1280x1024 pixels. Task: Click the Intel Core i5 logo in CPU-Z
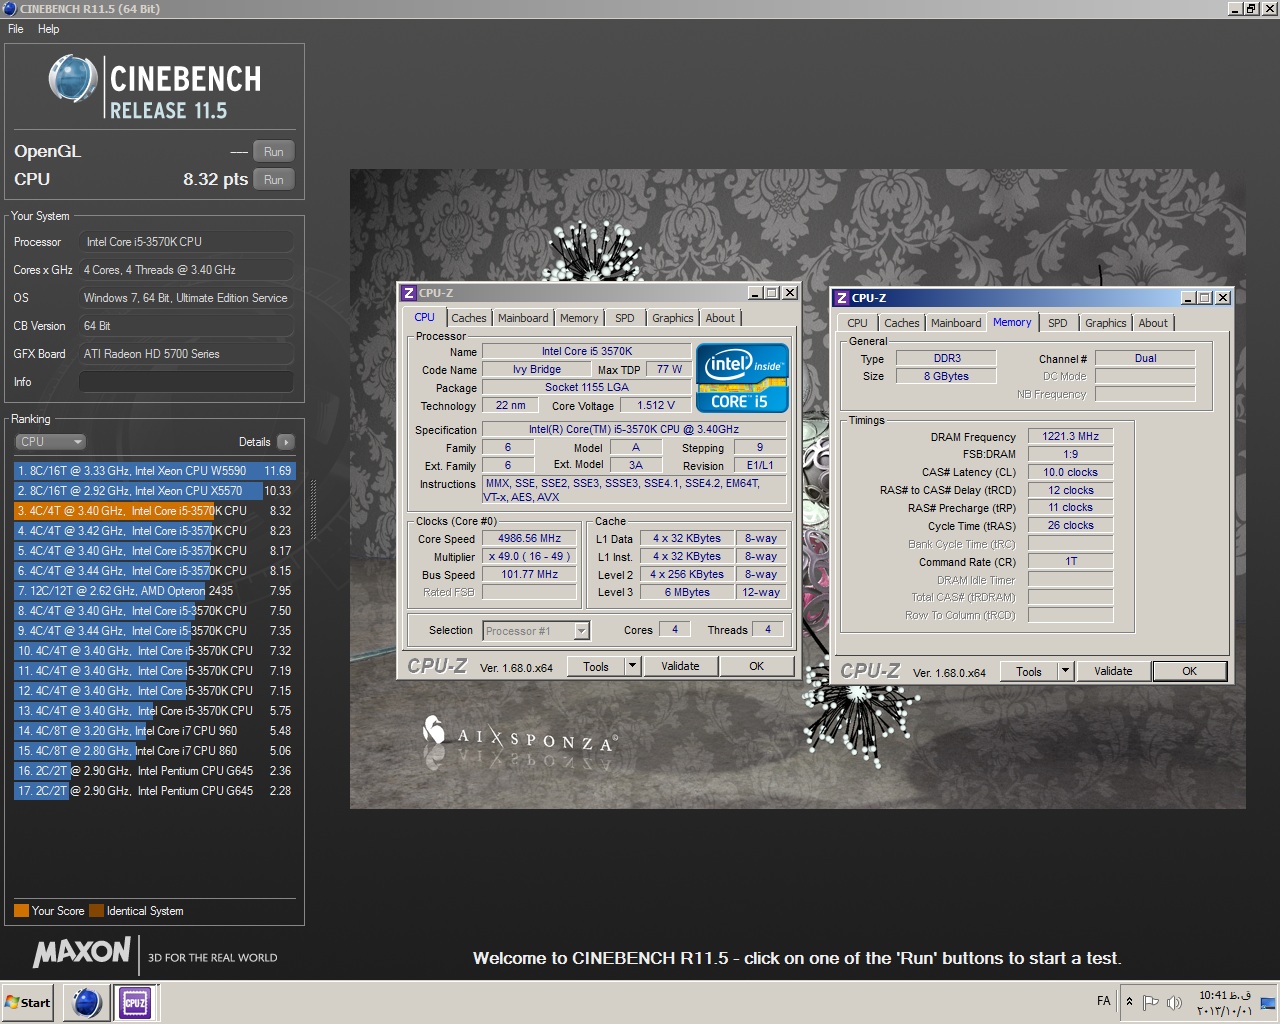742,377
